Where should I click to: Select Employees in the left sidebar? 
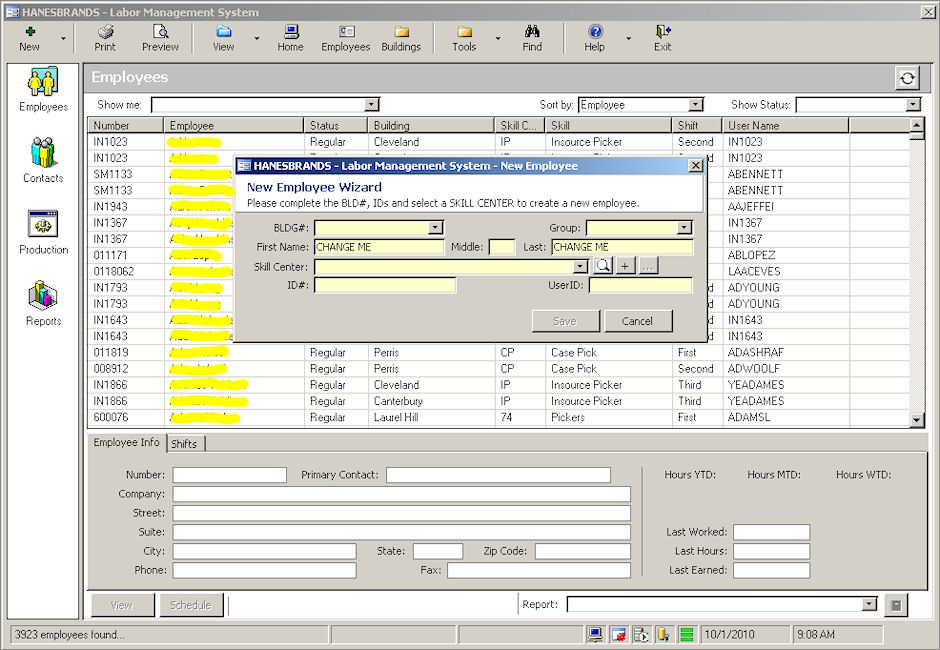43,89
